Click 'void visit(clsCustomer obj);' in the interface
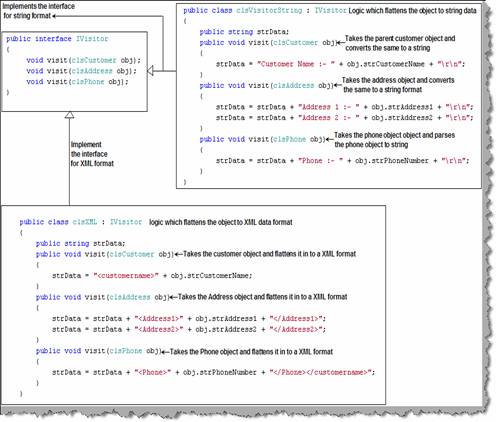This screenshot has height=422, width=496. 83,60
